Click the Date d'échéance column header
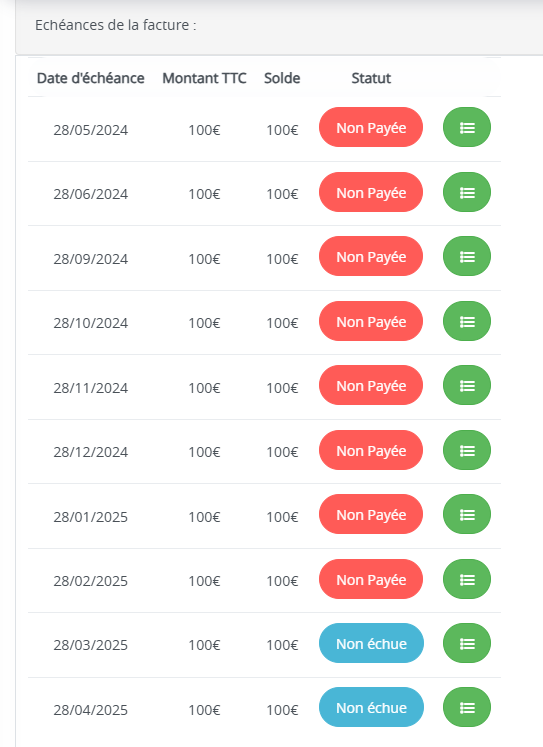Screen dimensions: 543x747 pyautogui.click(x=90, y=78)
